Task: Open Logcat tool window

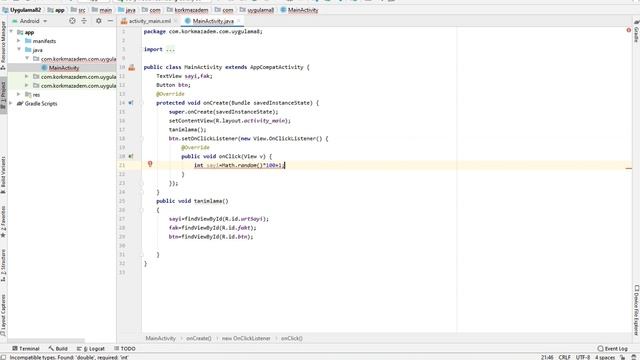Action: click(x=91, y=349)
